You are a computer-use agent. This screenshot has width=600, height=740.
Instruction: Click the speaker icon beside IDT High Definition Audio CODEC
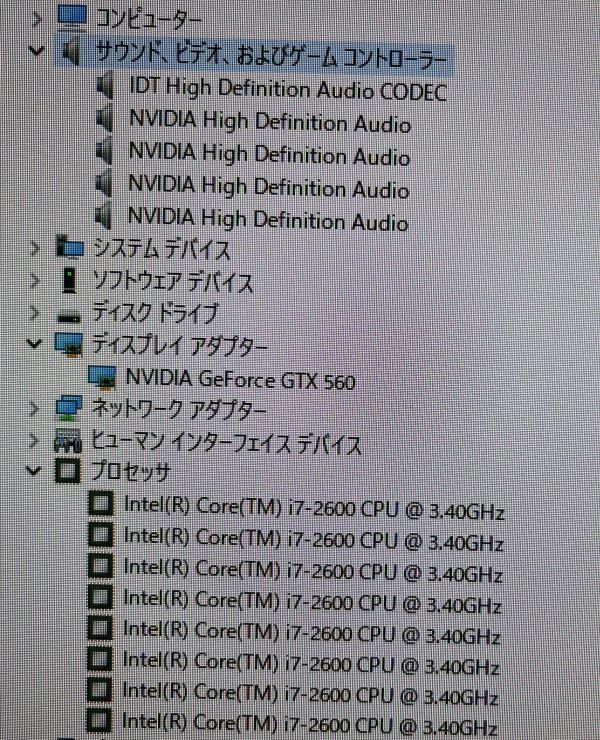click(x=105, y=86)
